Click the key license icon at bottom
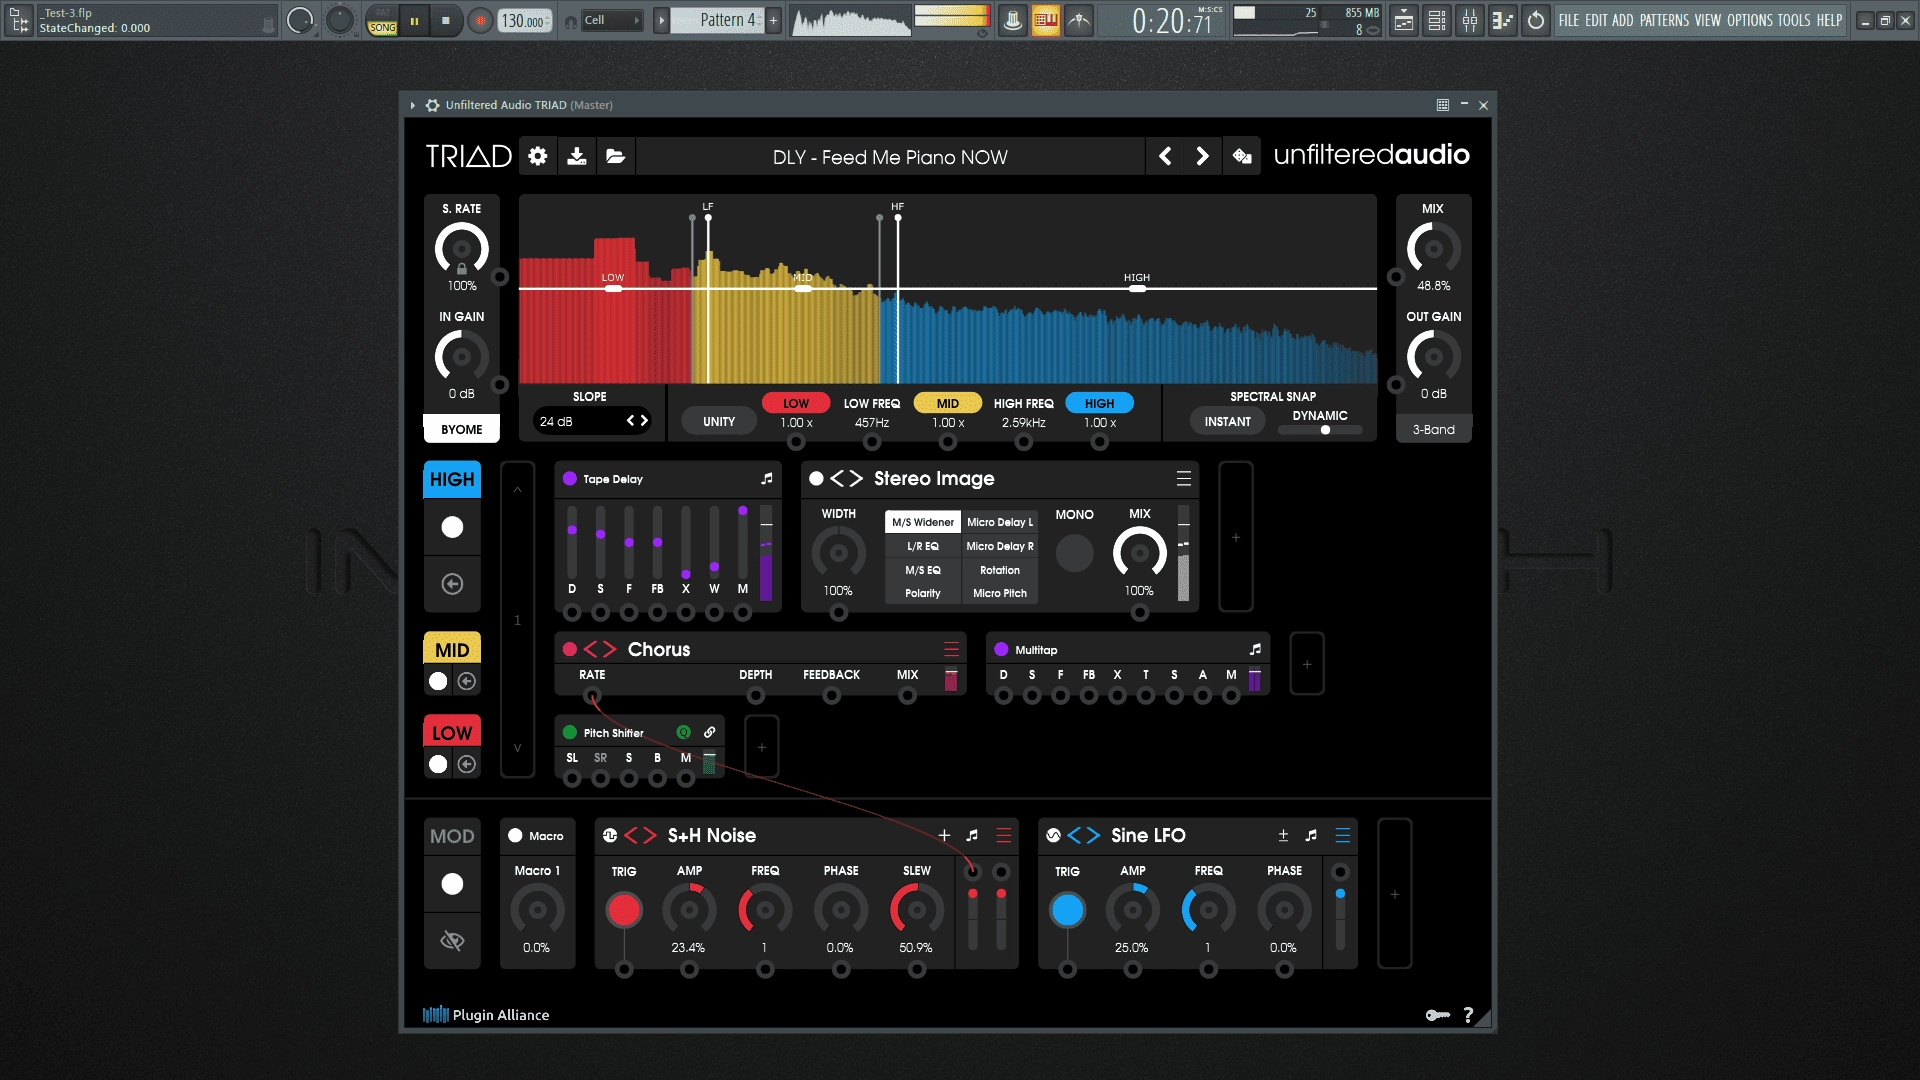Image resolution: width=1920 pixels, height=1080 pixels. click(1437, 1015)
